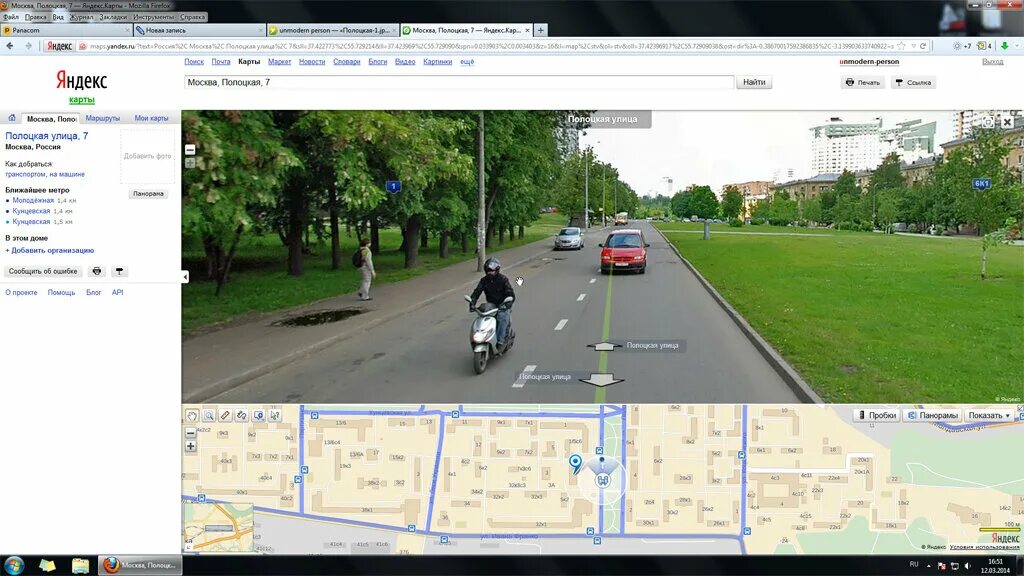Open Firefox downloads green arrow
The image size is (1024, 576).
point(1004,46)
